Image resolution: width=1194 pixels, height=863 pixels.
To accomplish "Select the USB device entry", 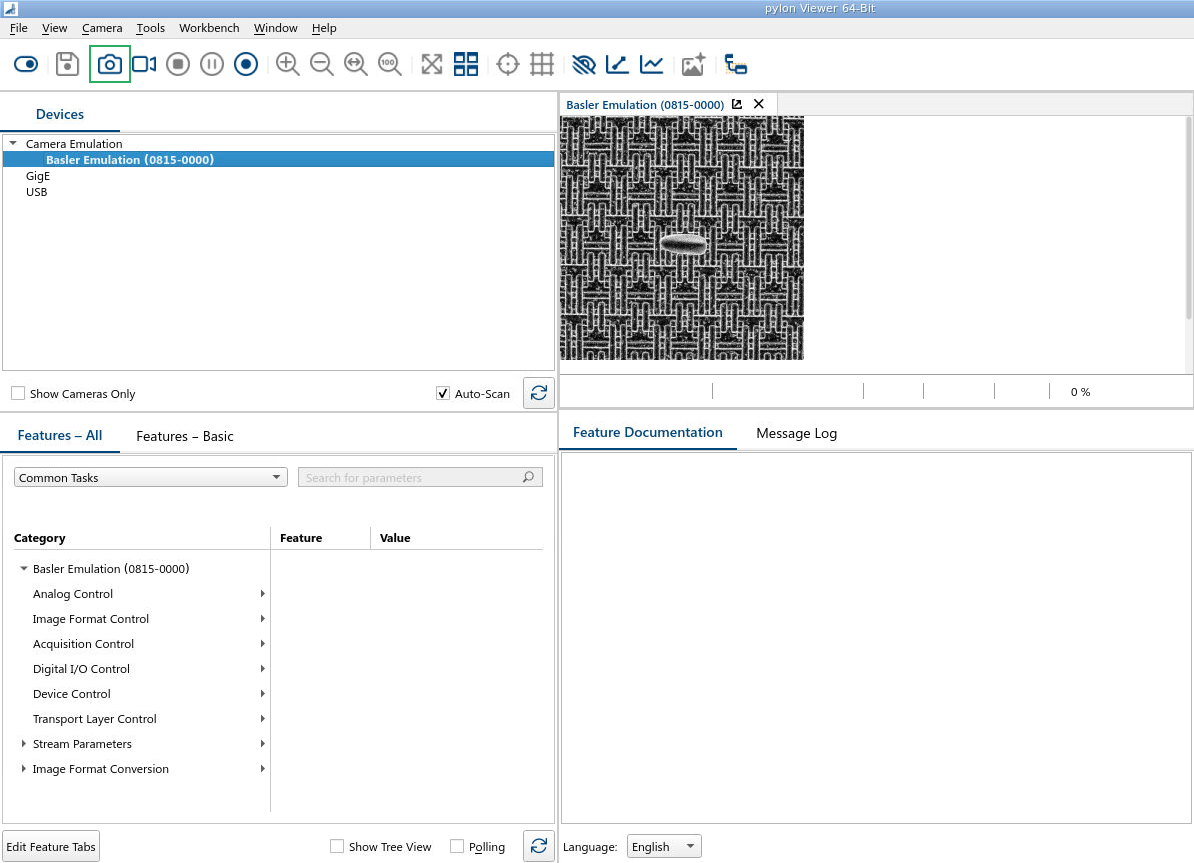I will click(37, 192).
